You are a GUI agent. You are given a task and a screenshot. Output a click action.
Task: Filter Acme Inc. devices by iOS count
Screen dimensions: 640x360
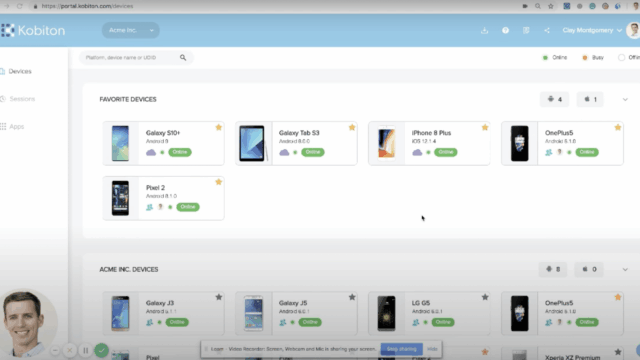pos(589,269)
